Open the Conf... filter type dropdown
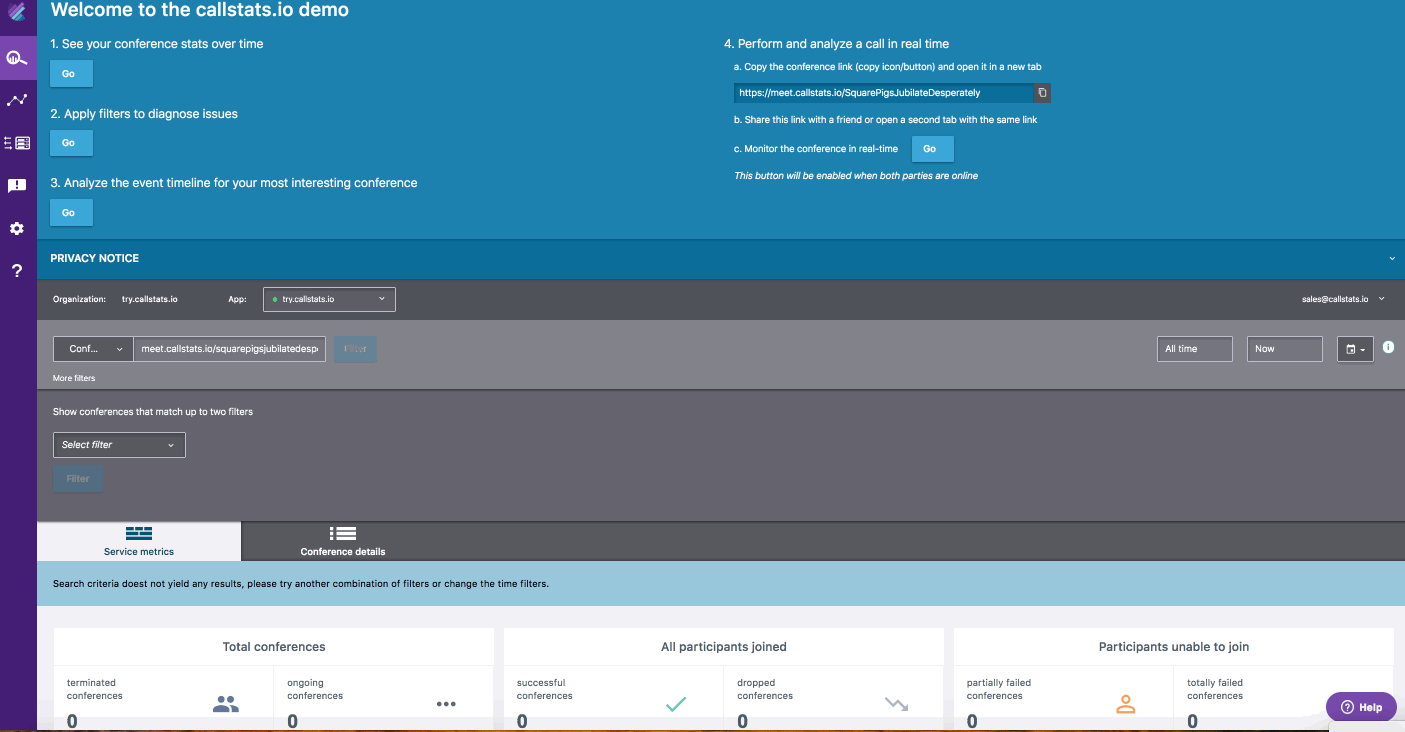The image size is (1405, 732). point(93,349)
